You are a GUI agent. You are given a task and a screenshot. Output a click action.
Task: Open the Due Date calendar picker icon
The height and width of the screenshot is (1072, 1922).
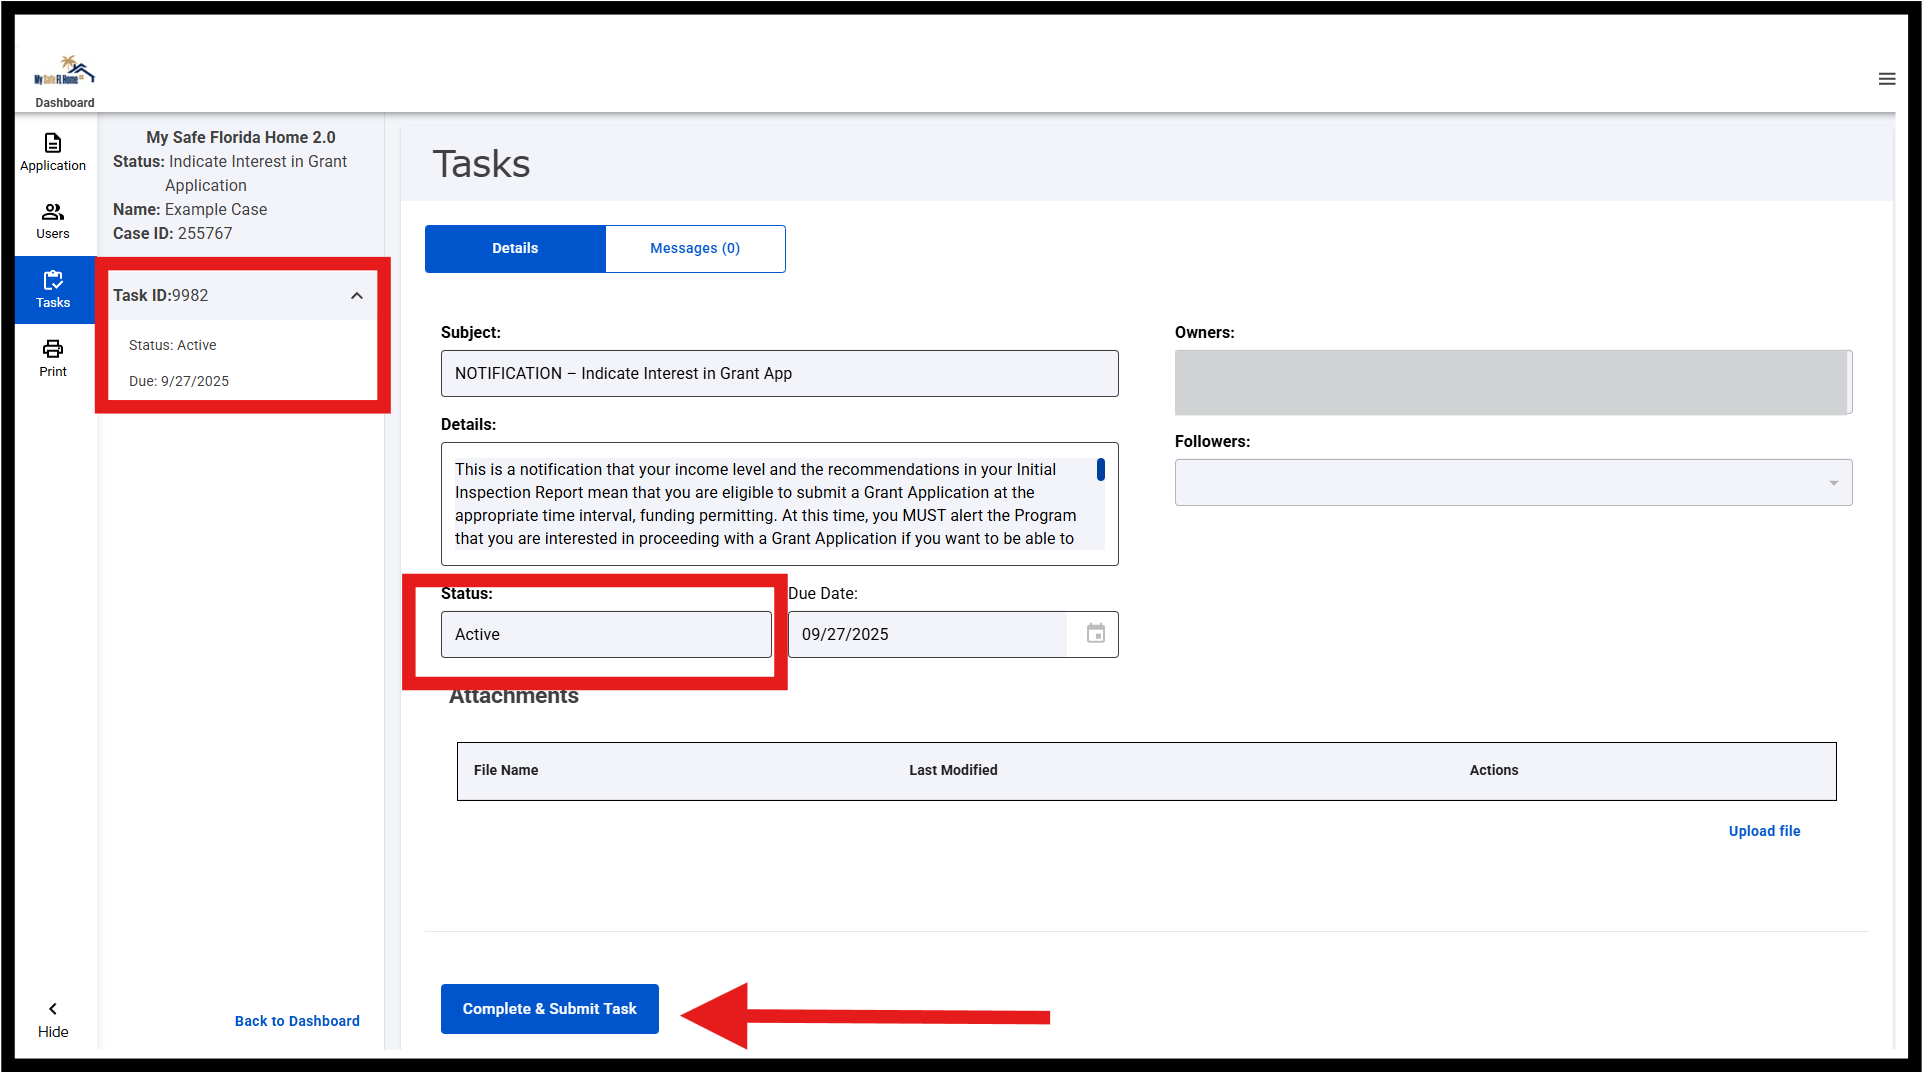click(x=1096, y=634)
